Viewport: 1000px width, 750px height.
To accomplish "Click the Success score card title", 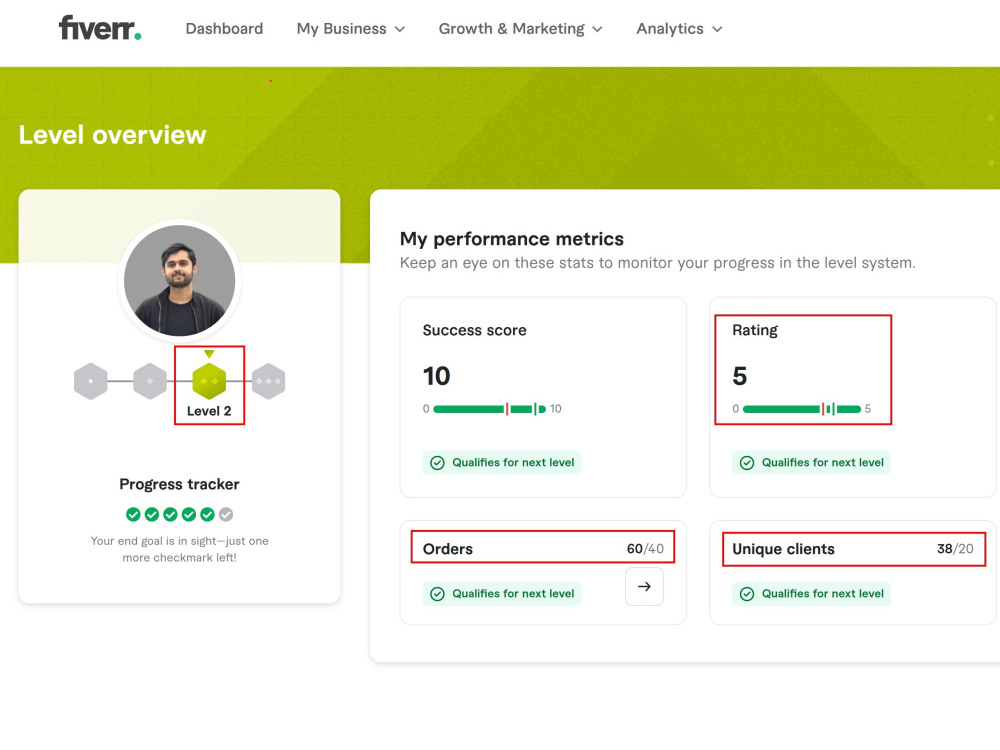I will [474, 330].
